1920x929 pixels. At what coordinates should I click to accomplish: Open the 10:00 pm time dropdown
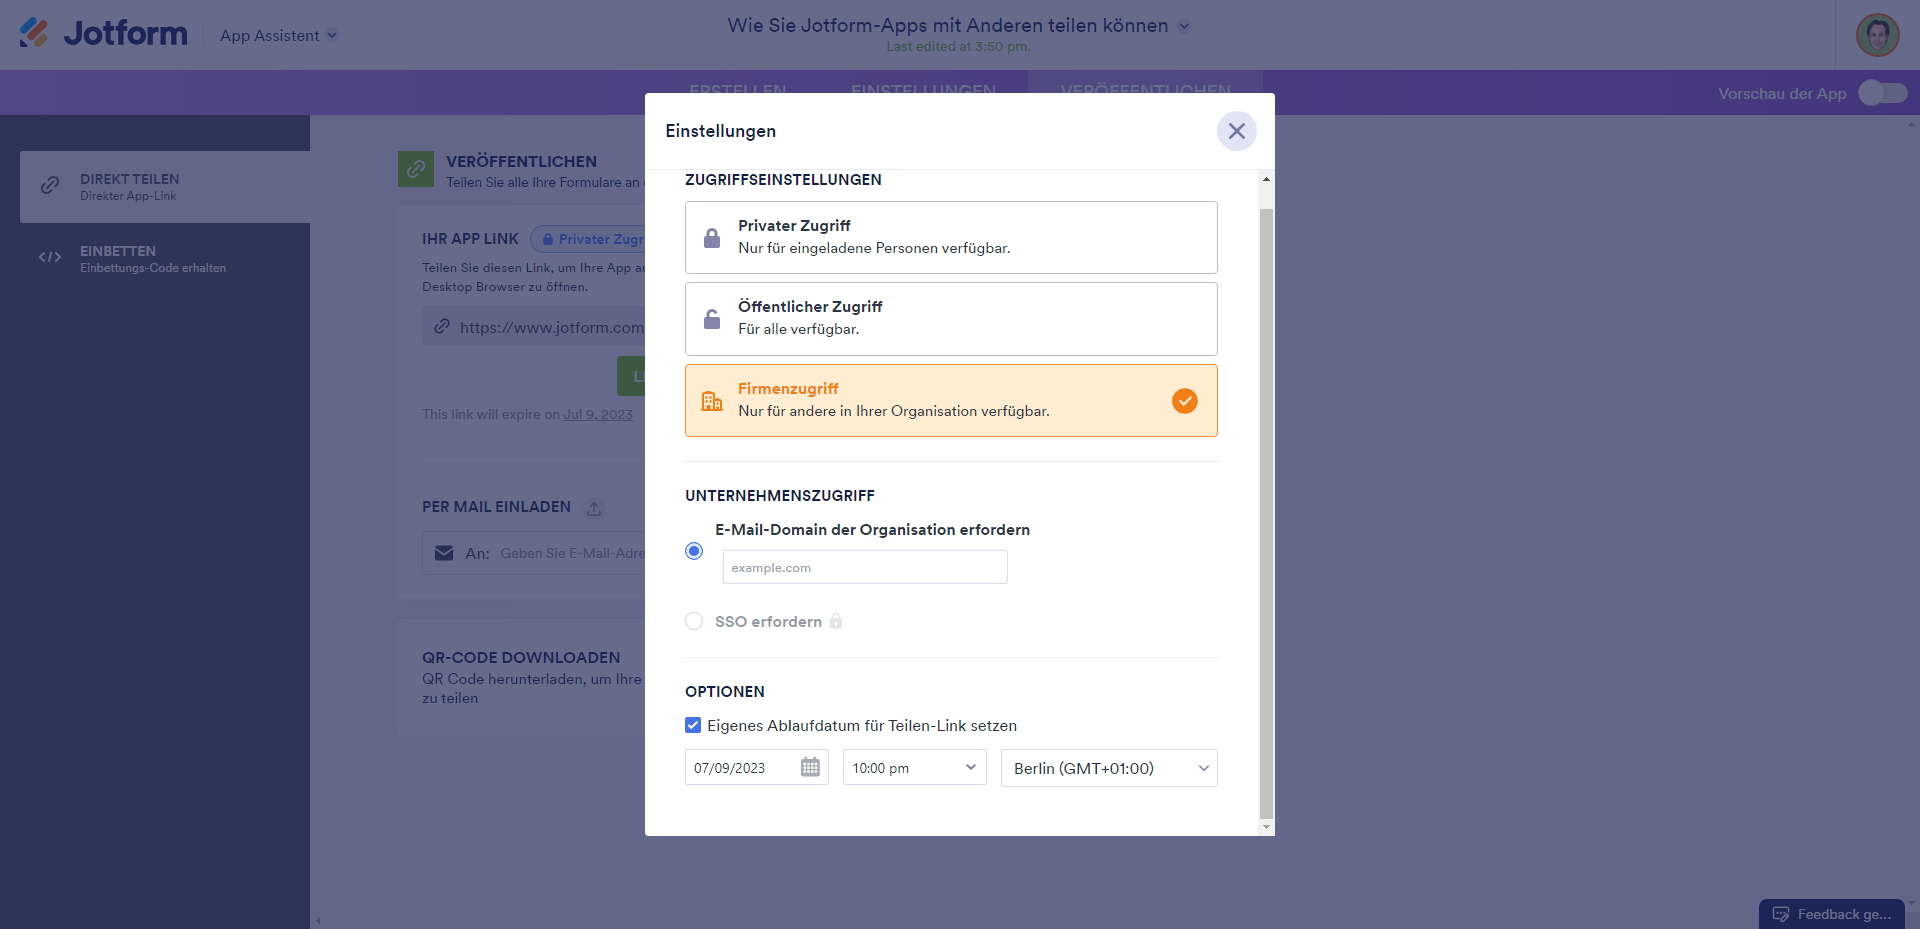(914, 768)
